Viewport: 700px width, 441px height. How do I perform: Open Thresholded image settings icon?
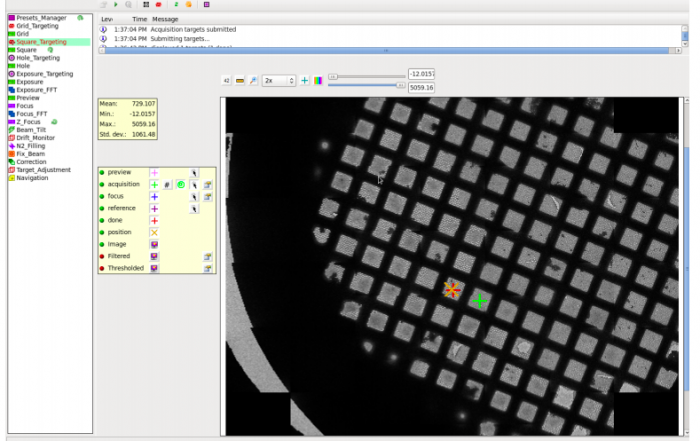tap(208, 269)
